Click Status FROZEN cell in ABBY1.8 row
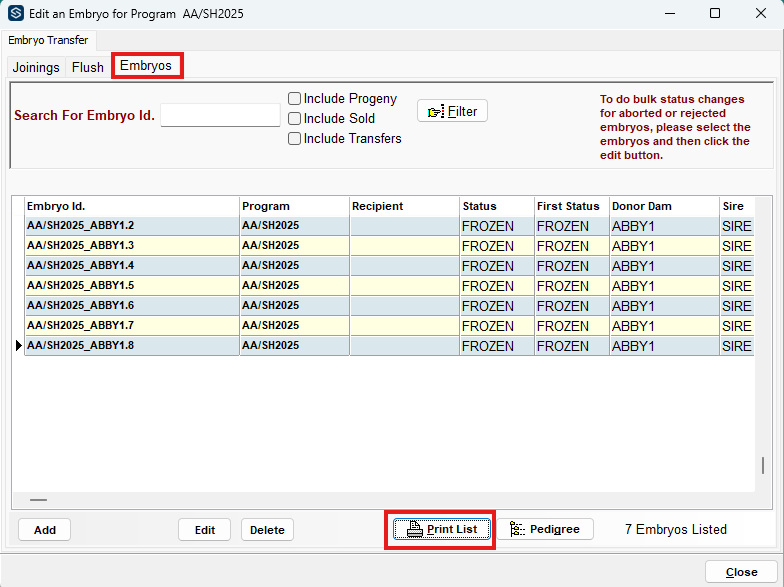The image size is (784, 587). (497, 346)
